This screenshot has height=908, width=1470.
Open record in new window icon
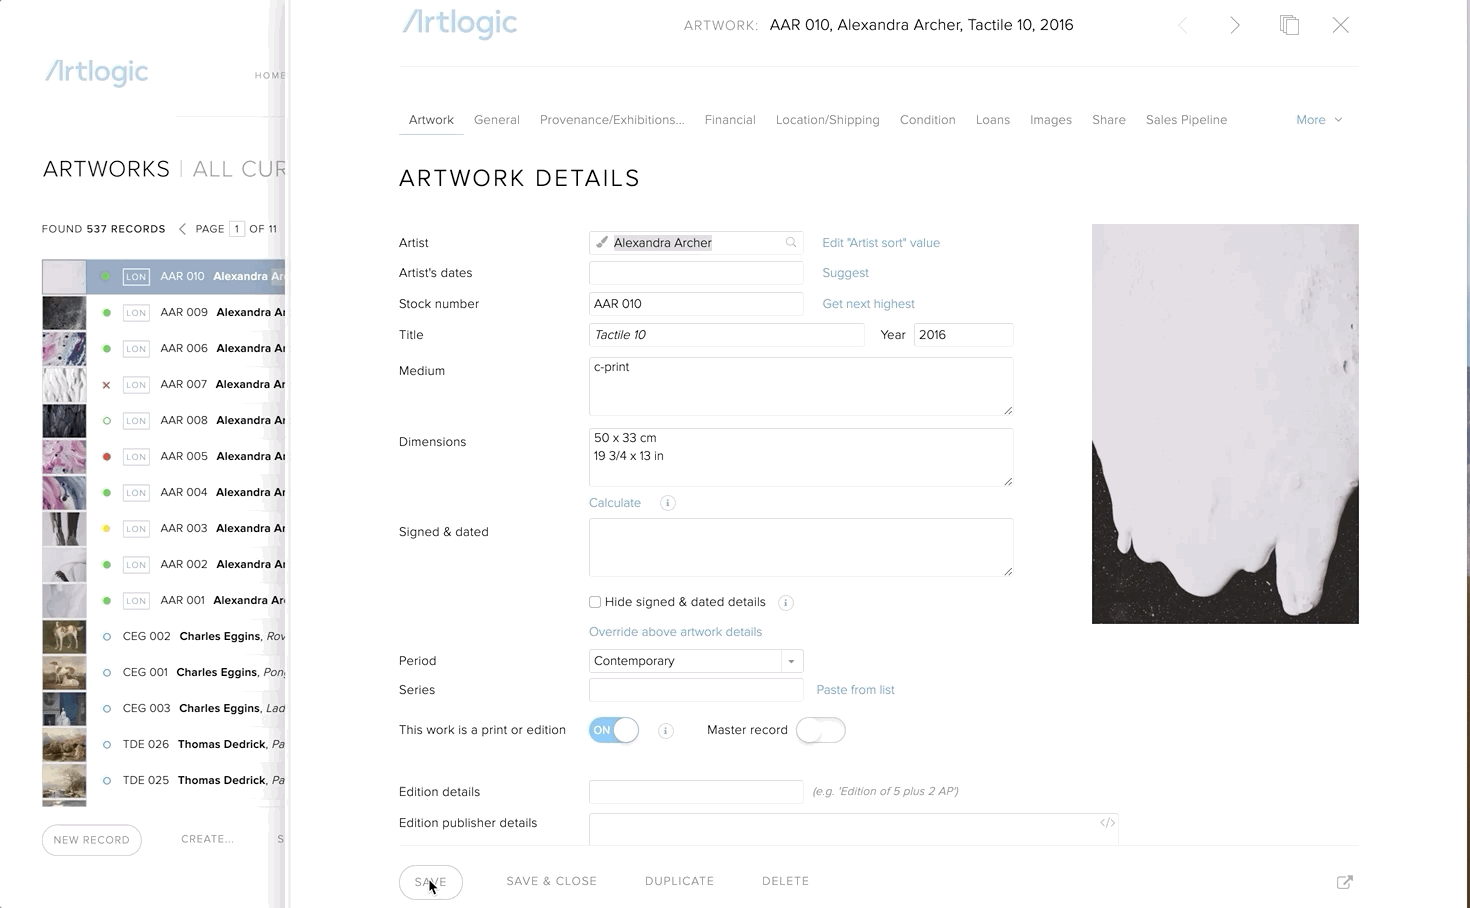[1345, 882]
